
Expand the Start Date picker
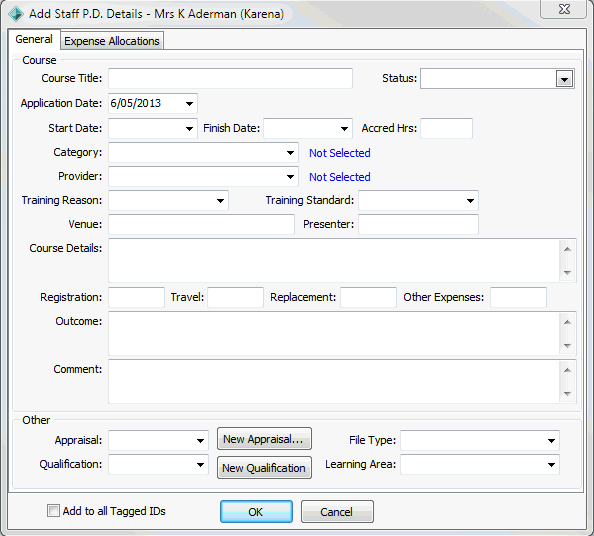coord(189,128)
